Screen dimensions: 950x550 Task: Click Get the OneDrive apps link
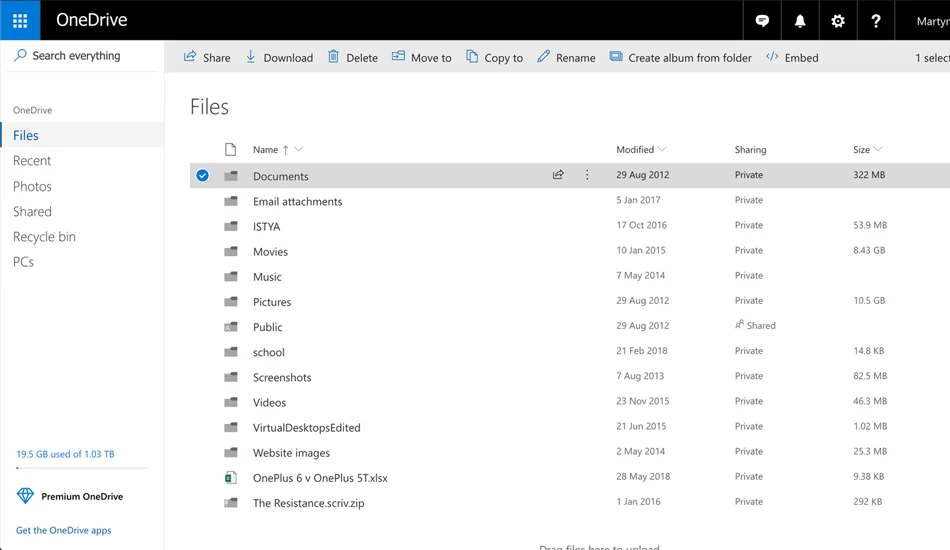click(x=64, y=530)
